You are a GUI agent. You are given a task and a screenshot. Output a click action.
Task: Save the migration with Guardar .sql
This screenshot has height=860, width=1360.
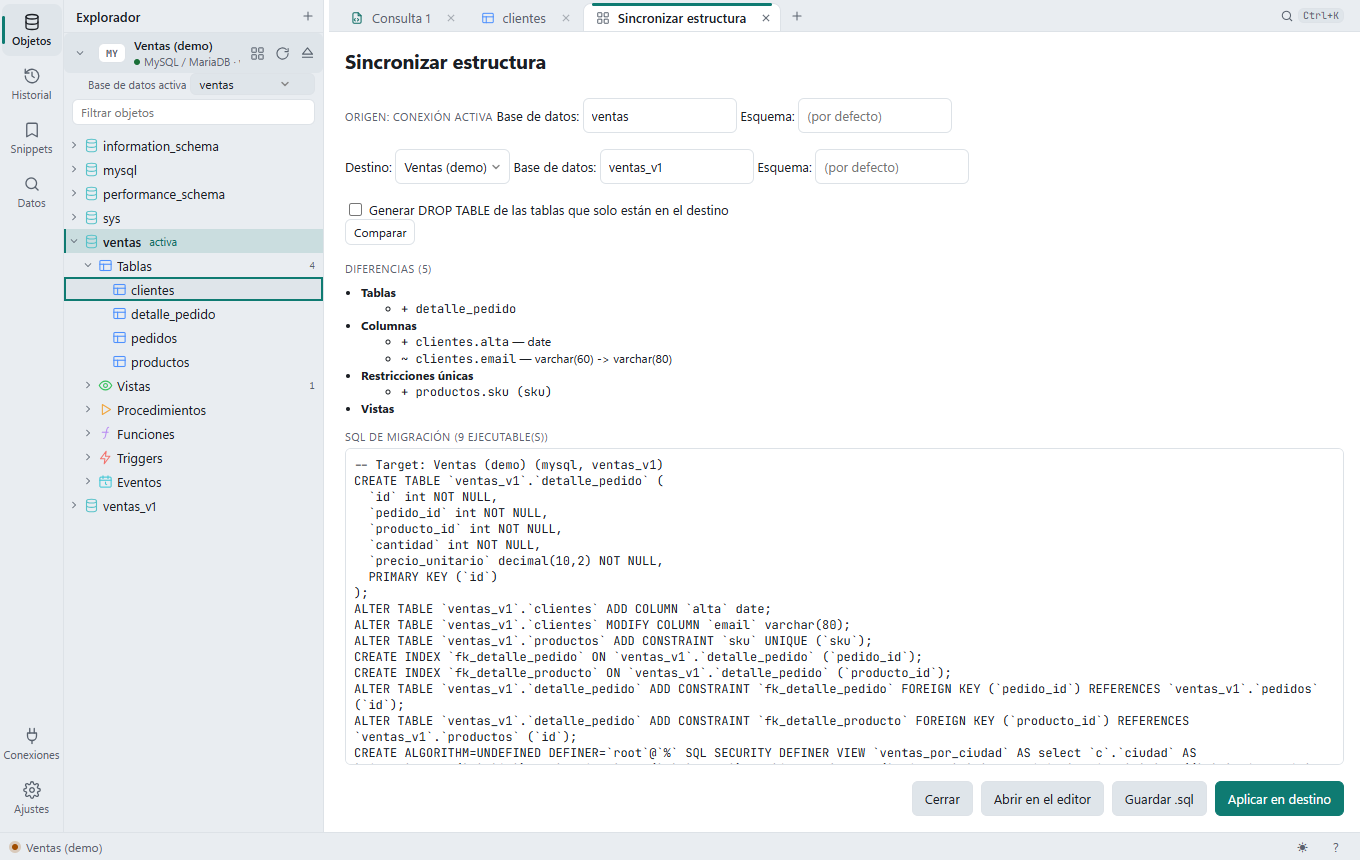point(1159,799)
